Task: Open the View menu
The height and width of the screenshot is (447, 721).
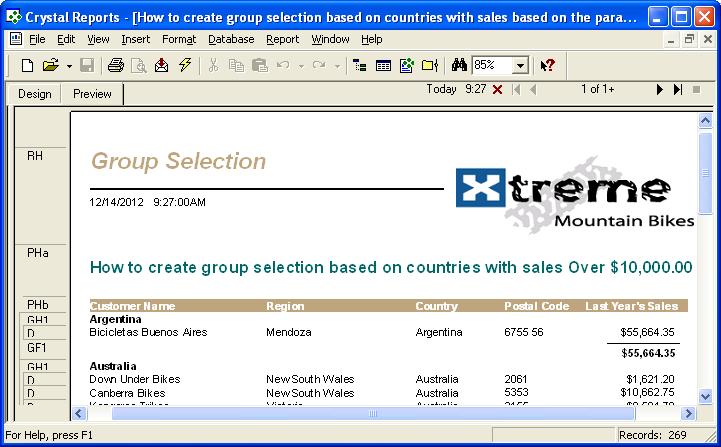Action: click(x=98, y=40)
